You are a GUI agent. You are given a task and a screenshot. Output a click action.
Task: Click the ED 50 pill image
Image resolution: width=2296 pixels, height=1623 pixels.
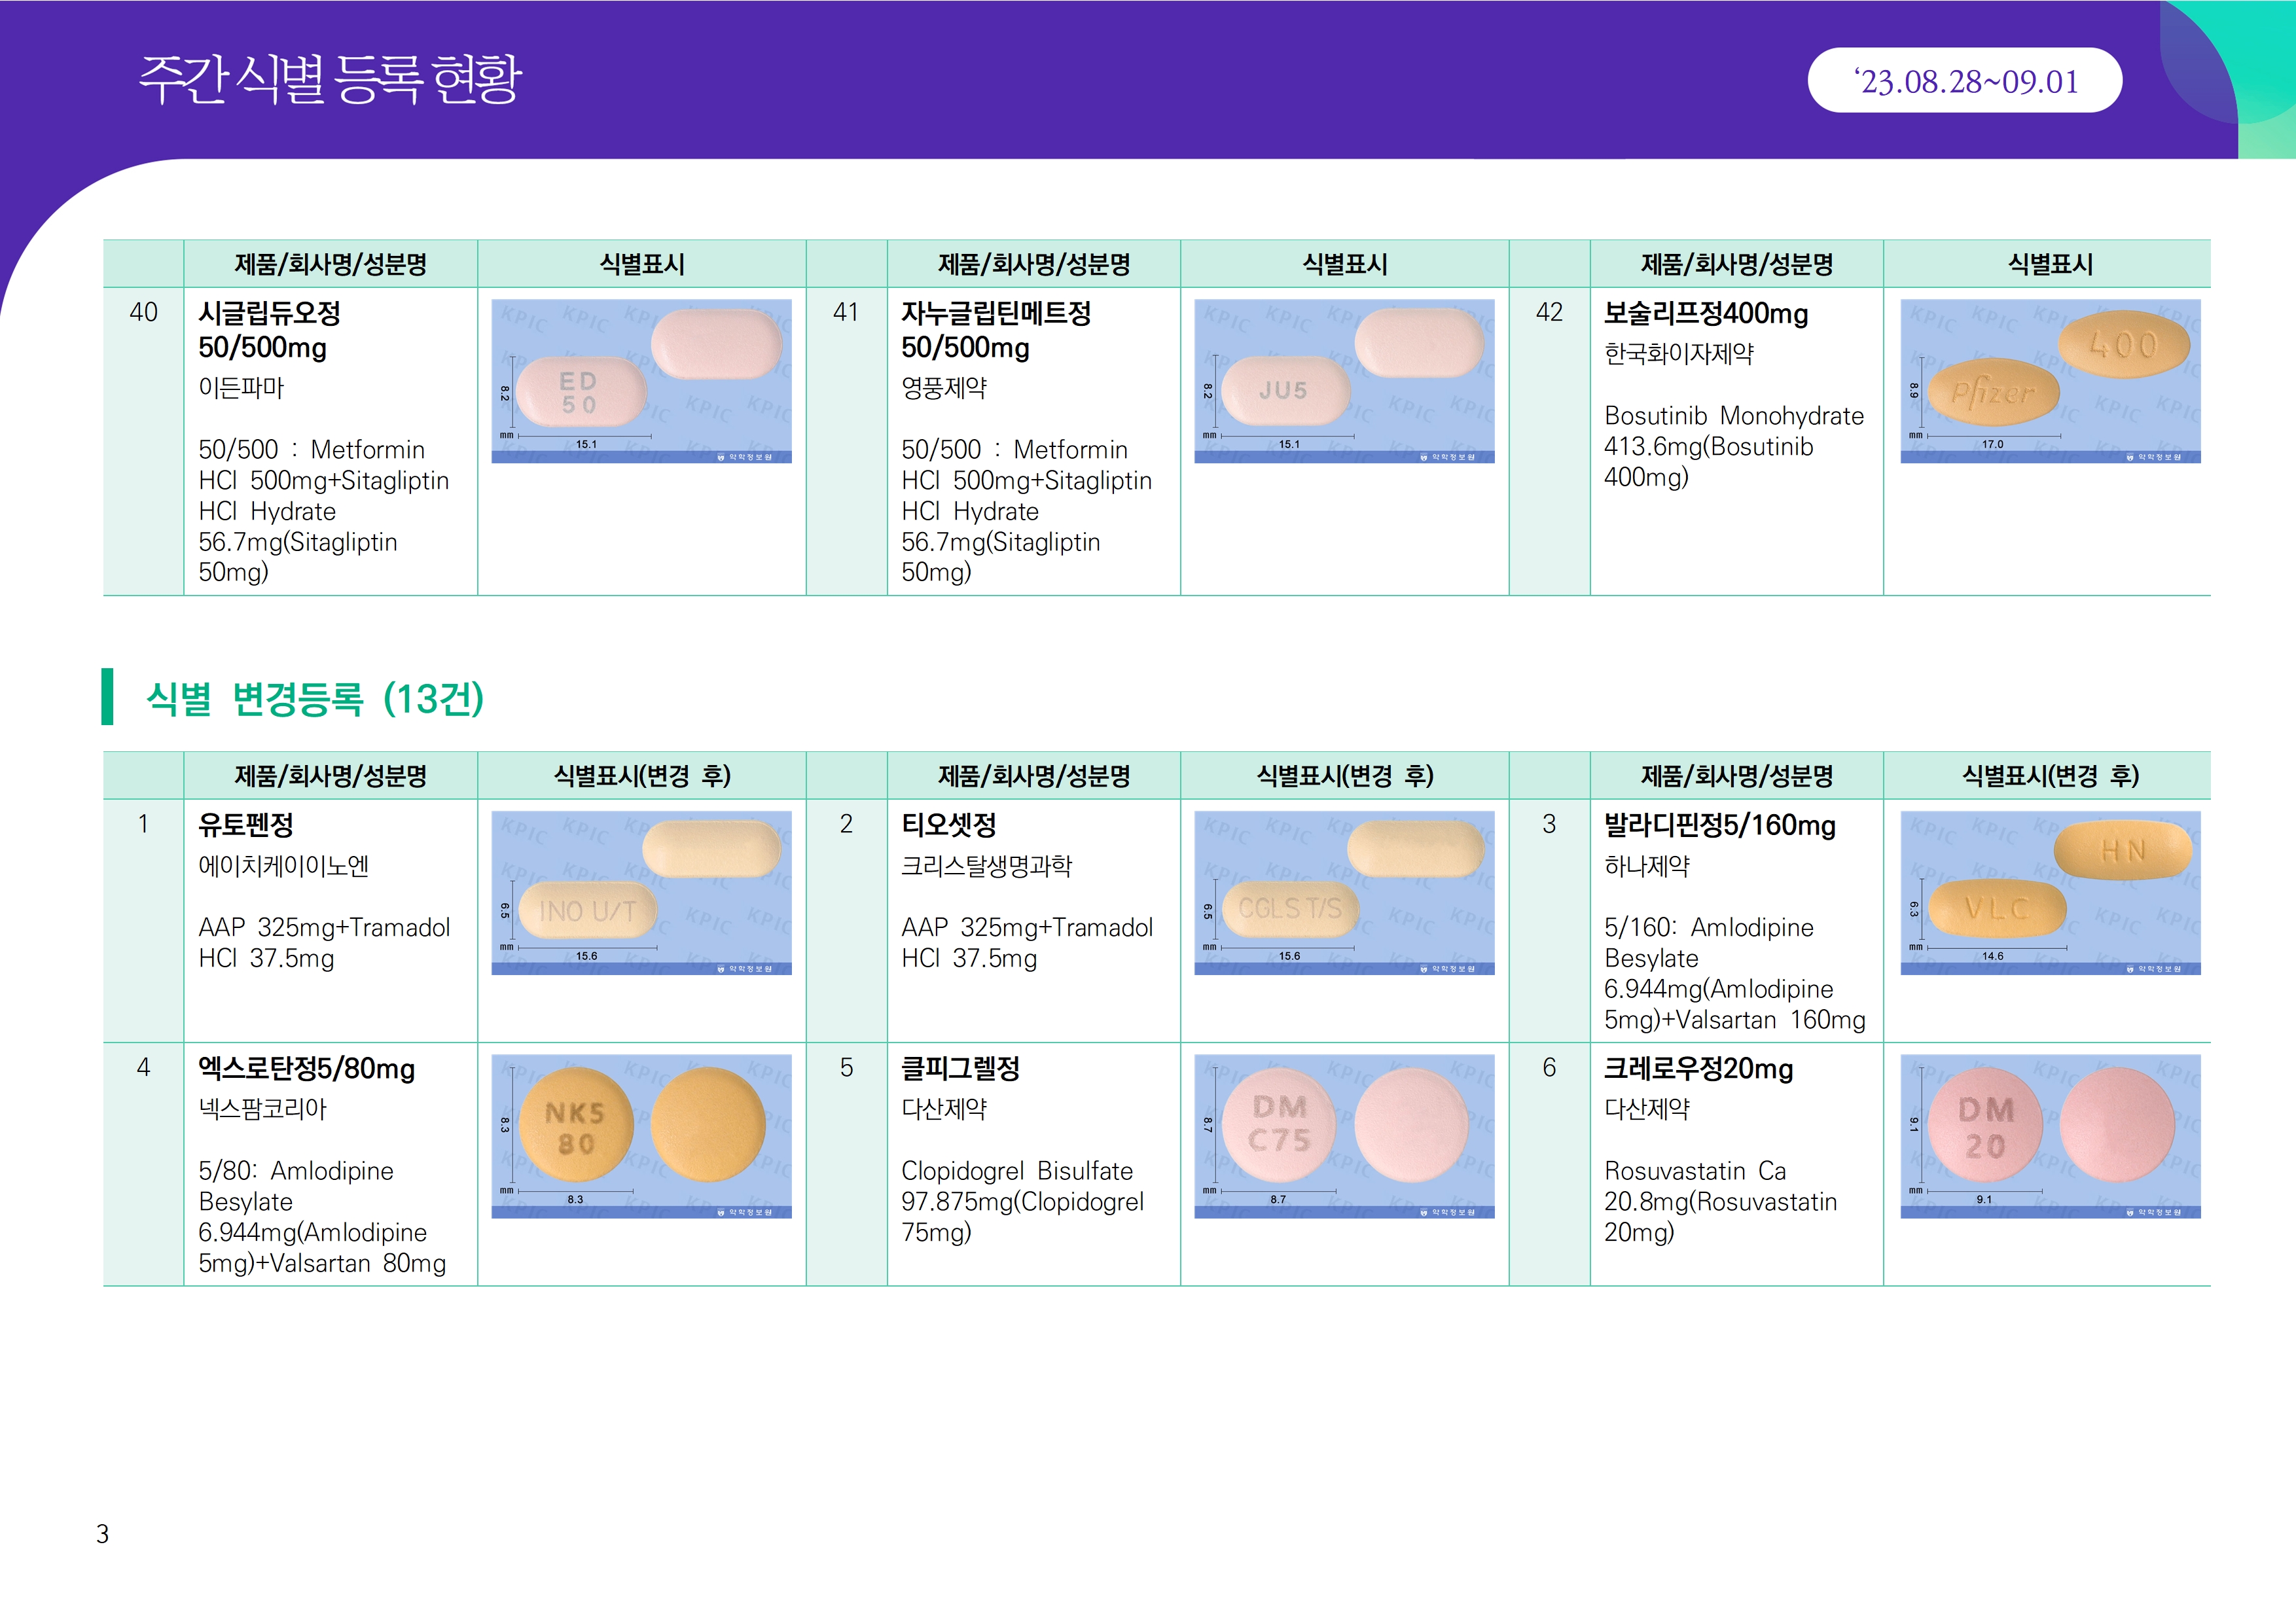pyautogui.click(x=641, y=381)
